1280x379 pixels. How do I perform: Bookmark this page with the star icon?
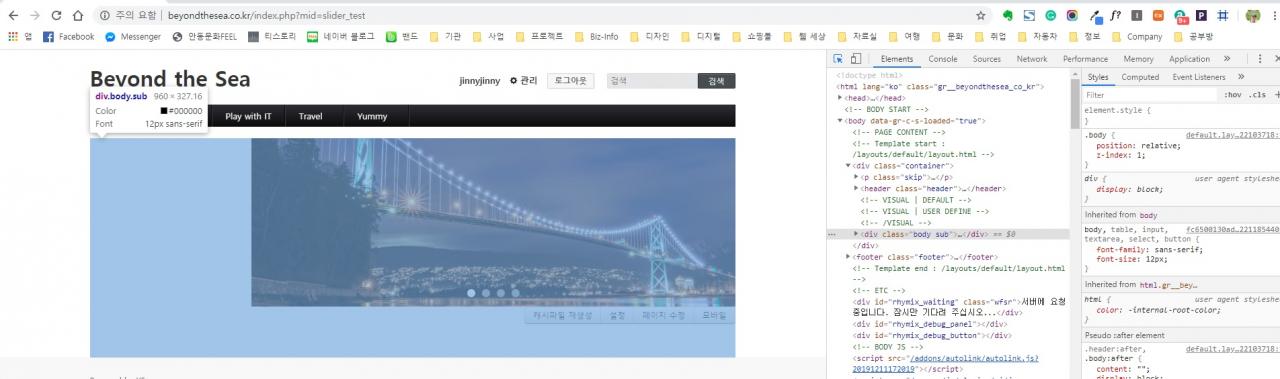point(981,16)
